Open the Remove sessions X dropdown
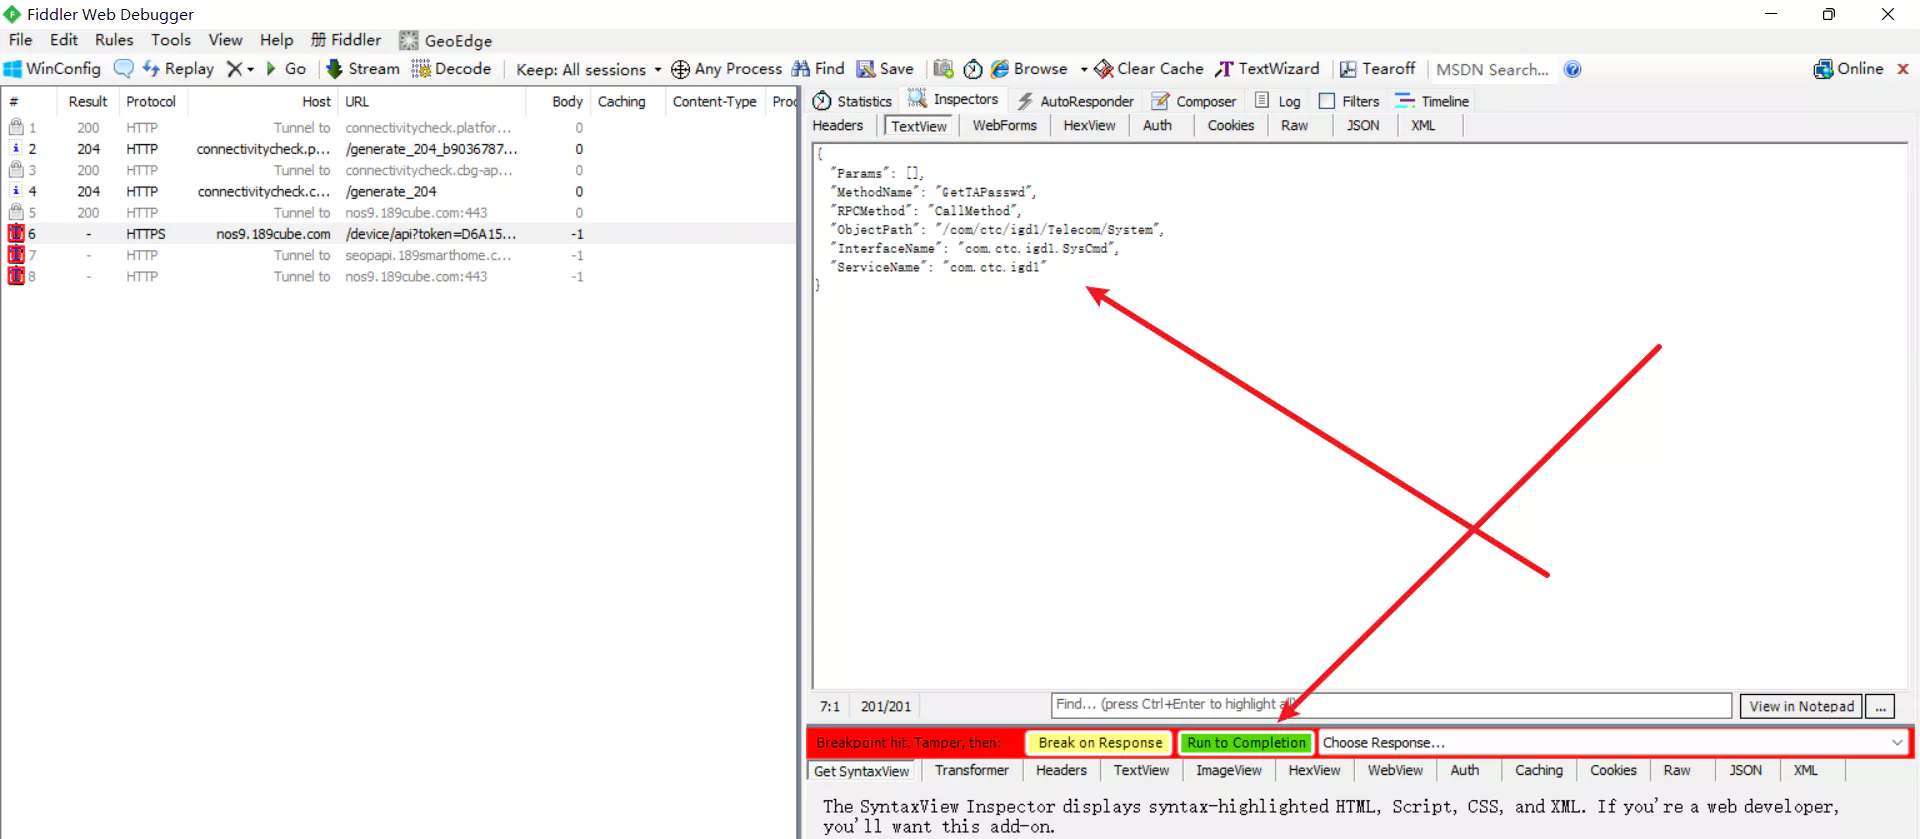Screen dimensions: 1920x839 pos(240,69)
